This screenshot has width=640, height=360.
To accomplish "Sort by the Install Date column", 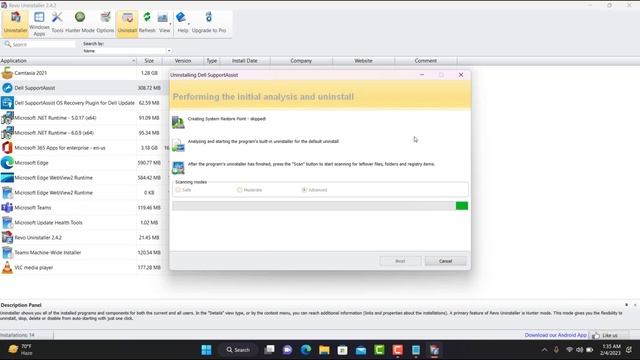I will pyautogui.click(x=245, y=60).
